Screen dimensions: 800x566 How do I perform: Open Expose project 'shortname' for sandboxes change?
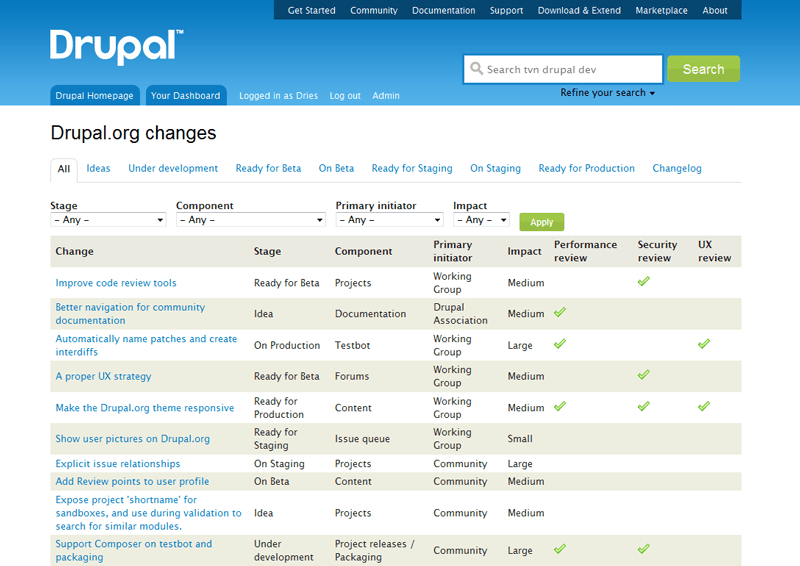(x=148, y=513)
